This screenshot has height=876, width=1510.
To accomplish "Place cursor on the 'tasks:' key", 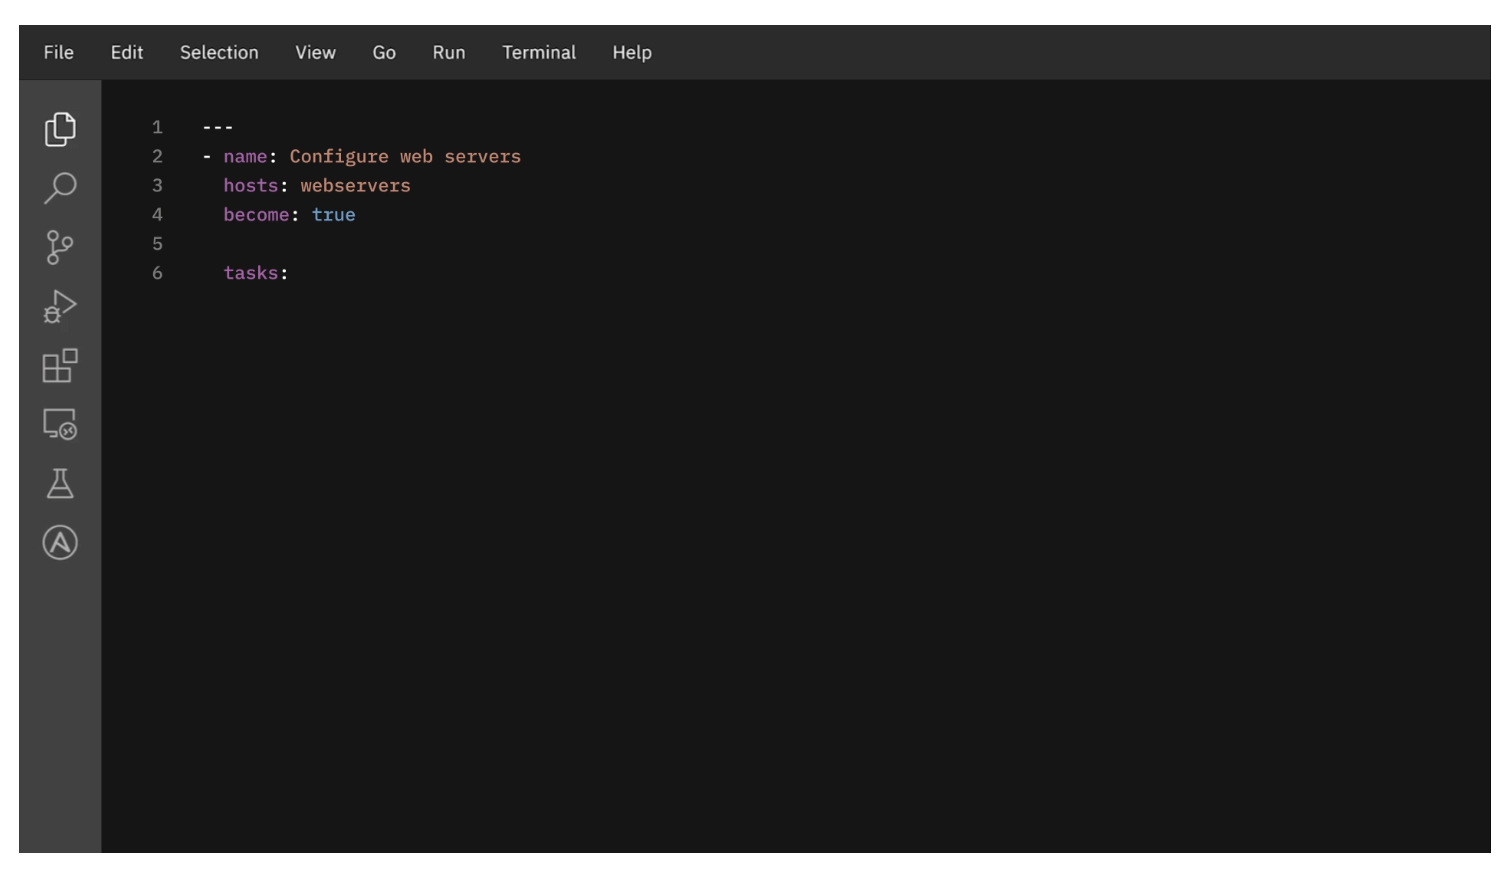I will [251, 273].
